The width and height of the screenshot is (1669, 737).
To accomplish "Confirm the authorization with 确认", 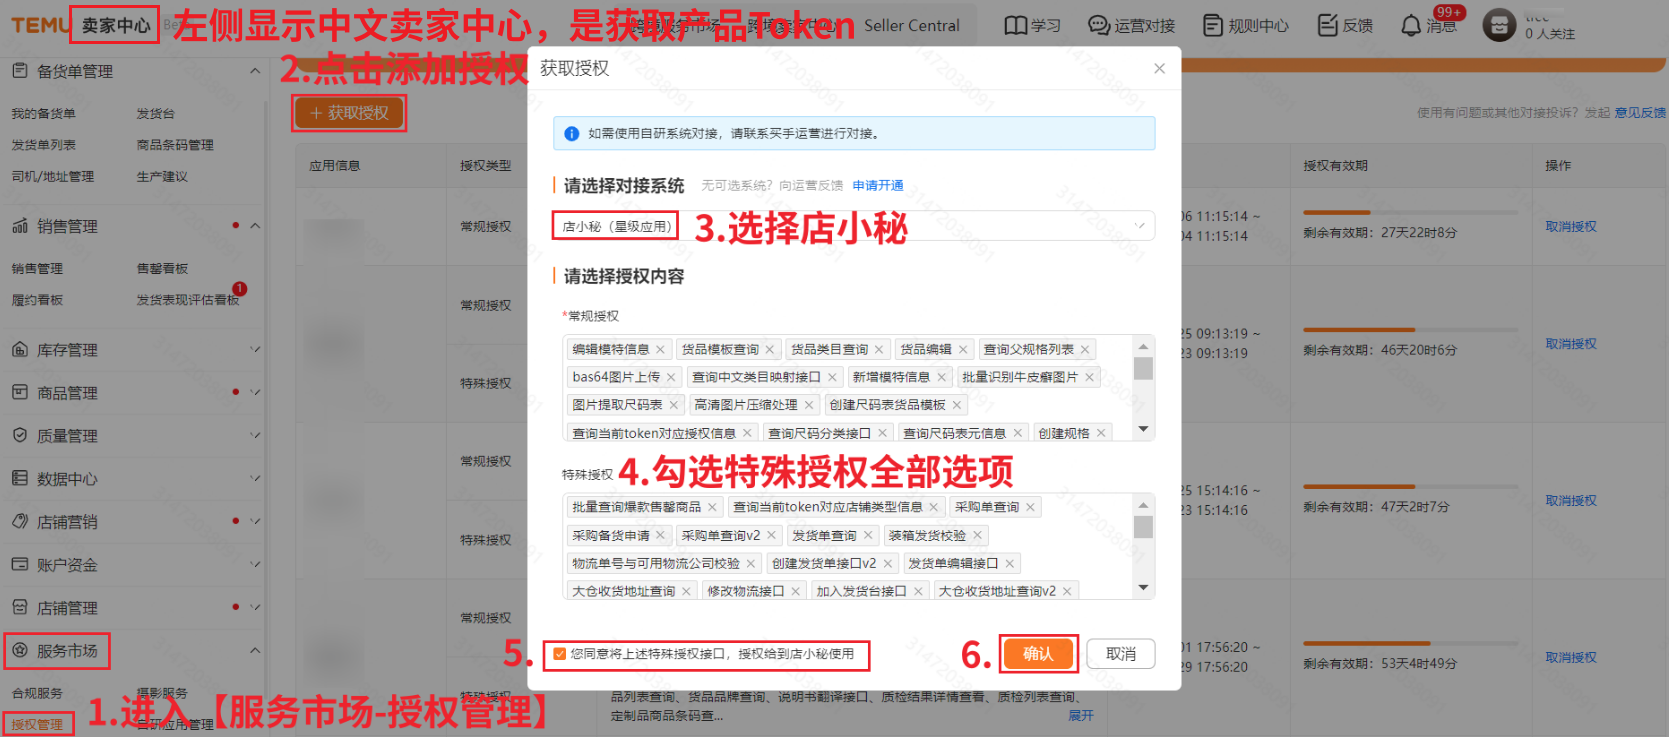I will (1038, 654).
